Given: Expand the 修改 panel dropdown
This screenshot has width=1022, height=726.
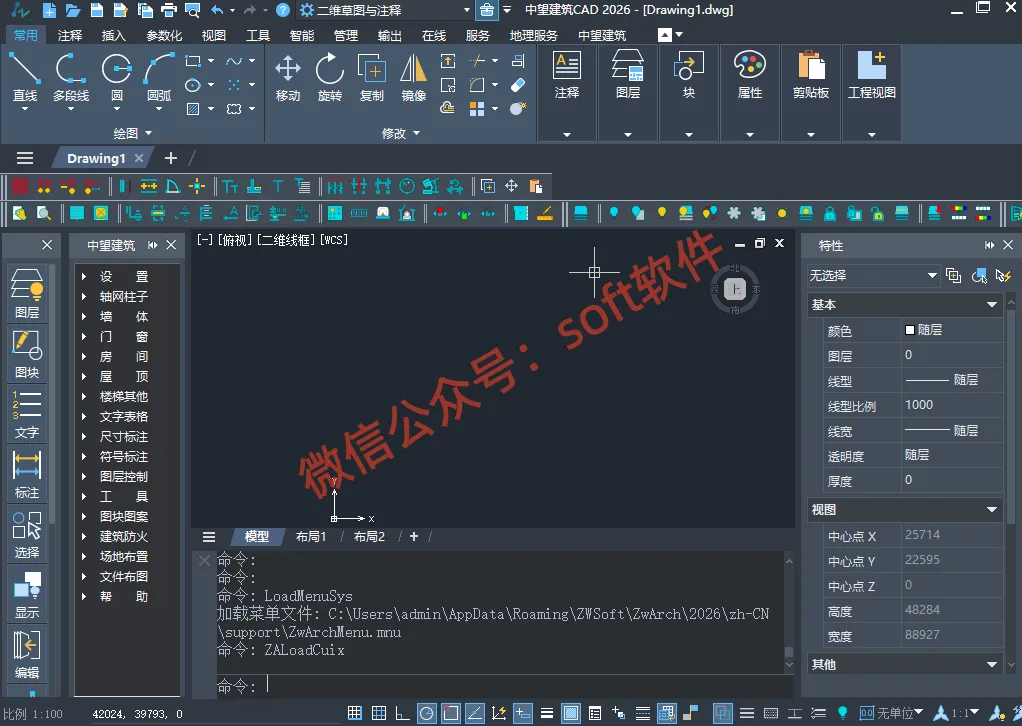Looking at the screenshot, I should 400,133.
